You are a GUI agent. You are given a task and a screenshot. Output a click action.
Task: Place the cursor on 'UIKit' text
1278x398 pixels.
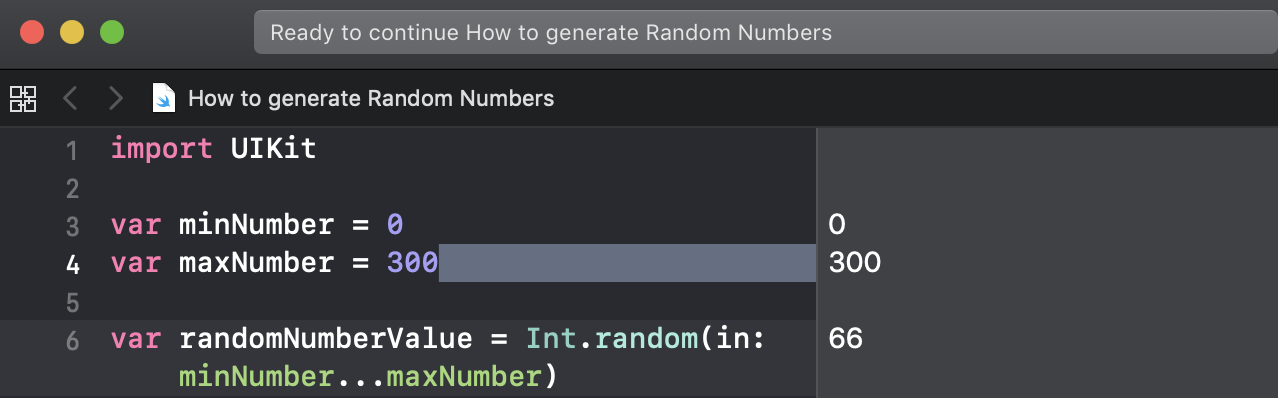tap(272, 150)
